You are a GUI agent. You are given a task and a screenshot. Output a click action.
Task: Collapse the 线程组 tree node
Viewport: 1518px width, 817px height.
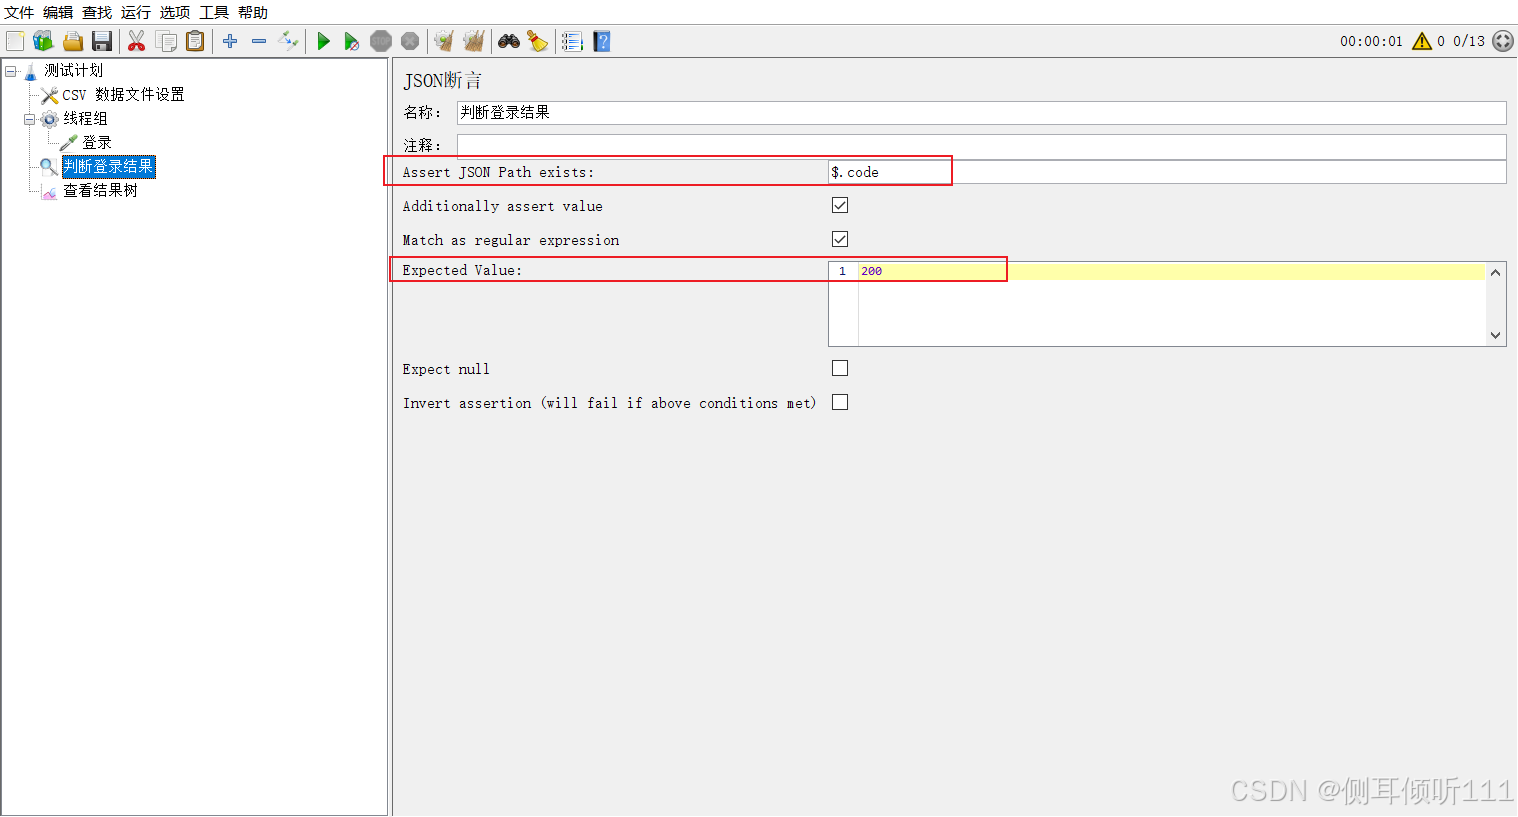(30, 119)
